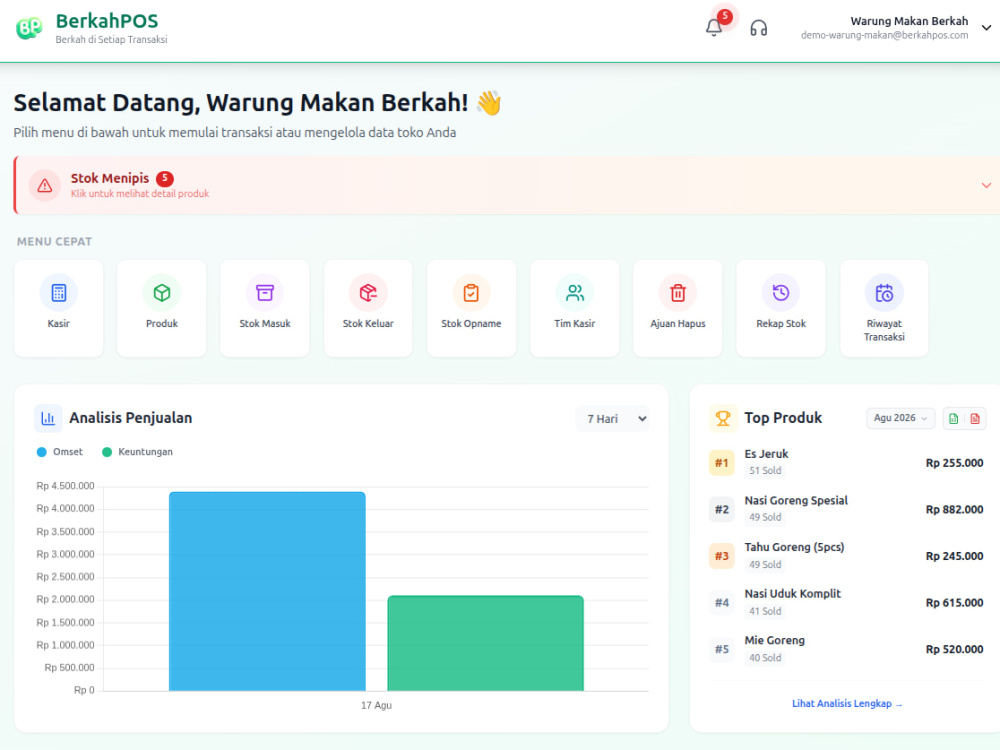Viewport: 1000px width, 750px height.
Task: Select the Nasi Goreng Spesial row
Action: [846, 509]
